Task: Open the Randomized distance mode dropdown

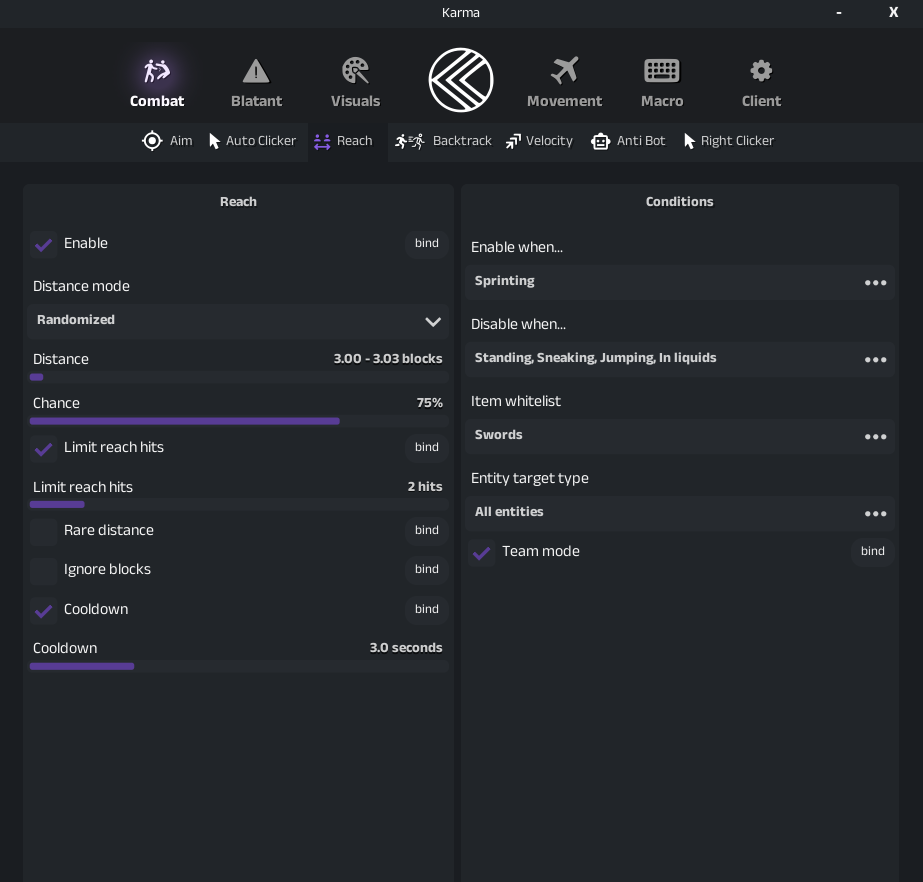Action: pyautogui.click(x=238, y=321)
